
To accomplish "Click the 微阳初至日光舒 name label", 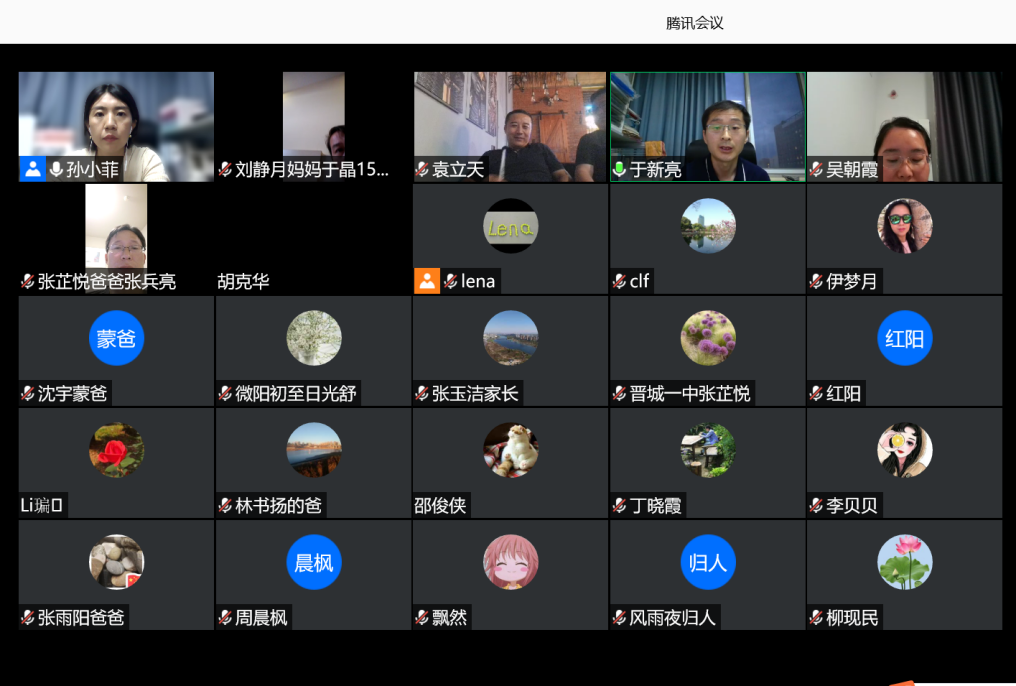I will coord(296,393).
